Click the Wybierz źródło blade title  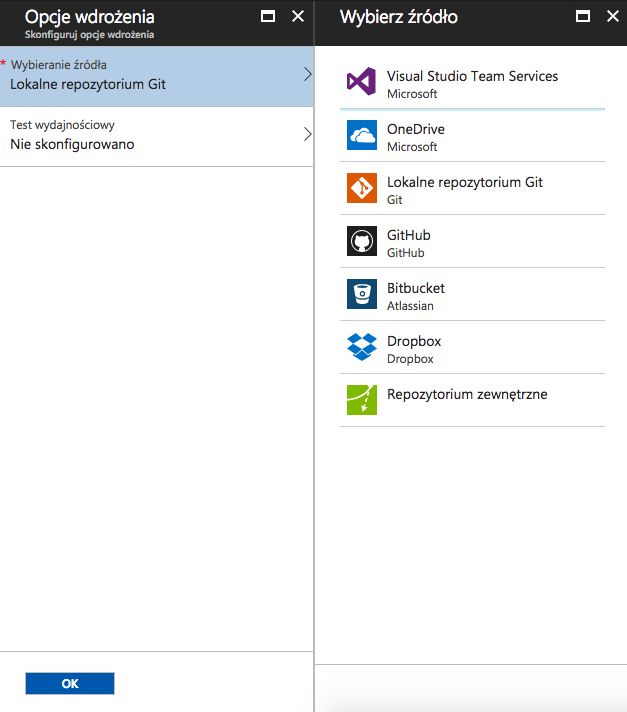tap(399, 17)
